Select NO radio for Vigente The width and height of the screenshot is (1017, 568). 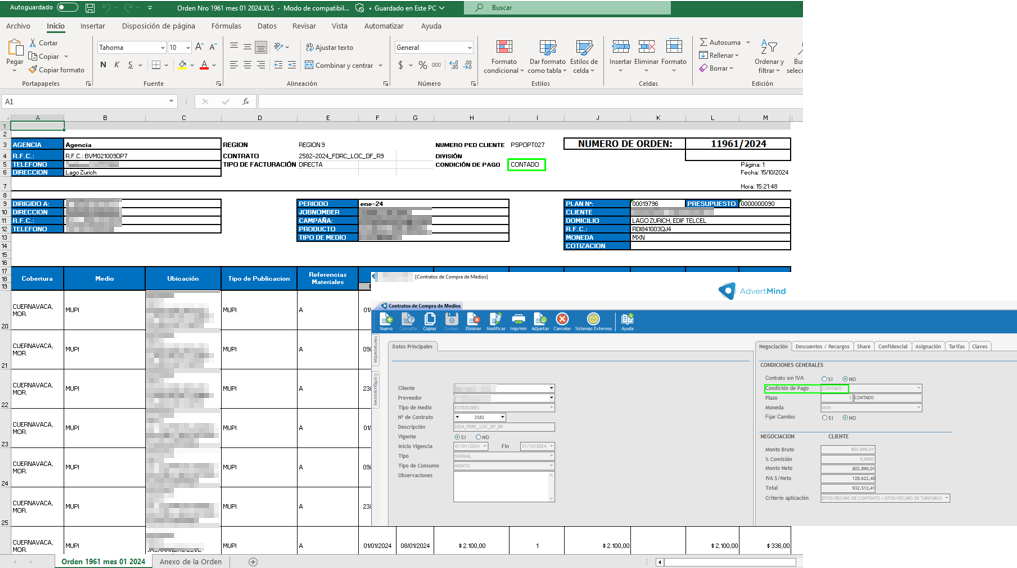(x=478, y=437)
